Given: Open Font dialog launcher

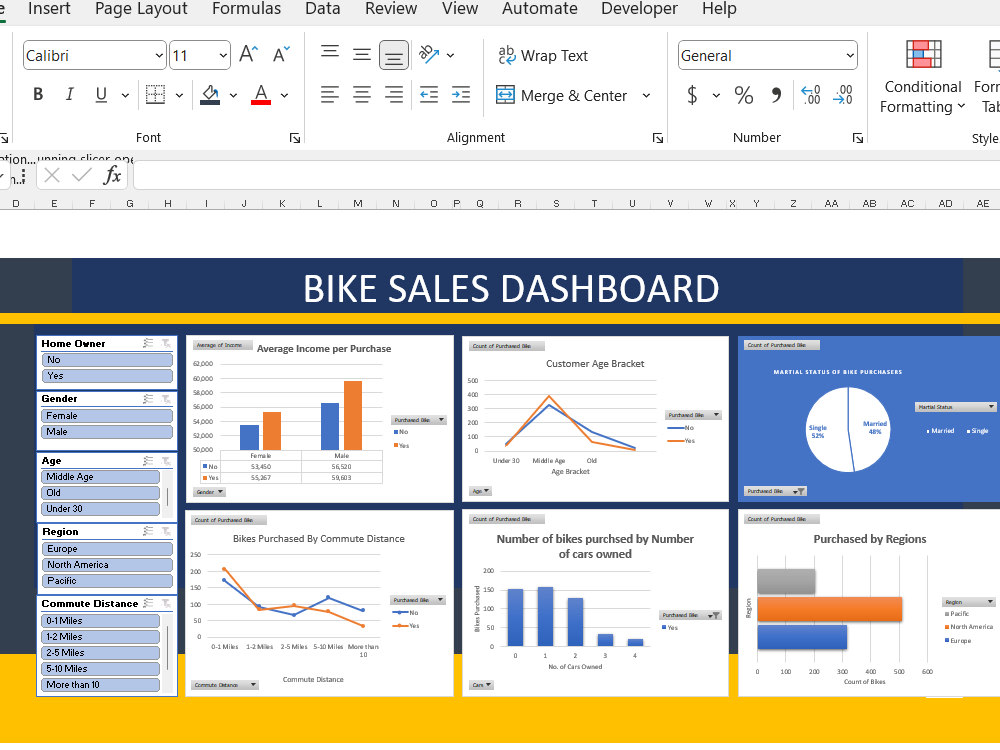Looking at the screenshot, I should point(295,138).
